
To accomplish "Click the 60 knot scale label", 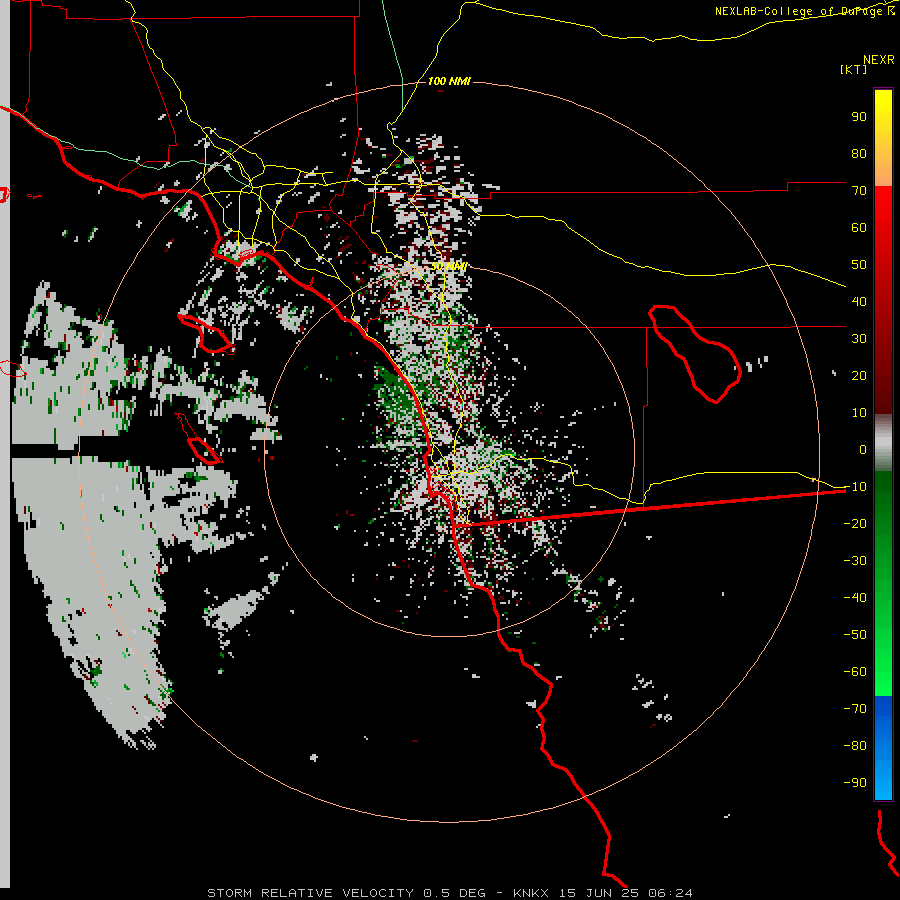I will click(859, 228).
